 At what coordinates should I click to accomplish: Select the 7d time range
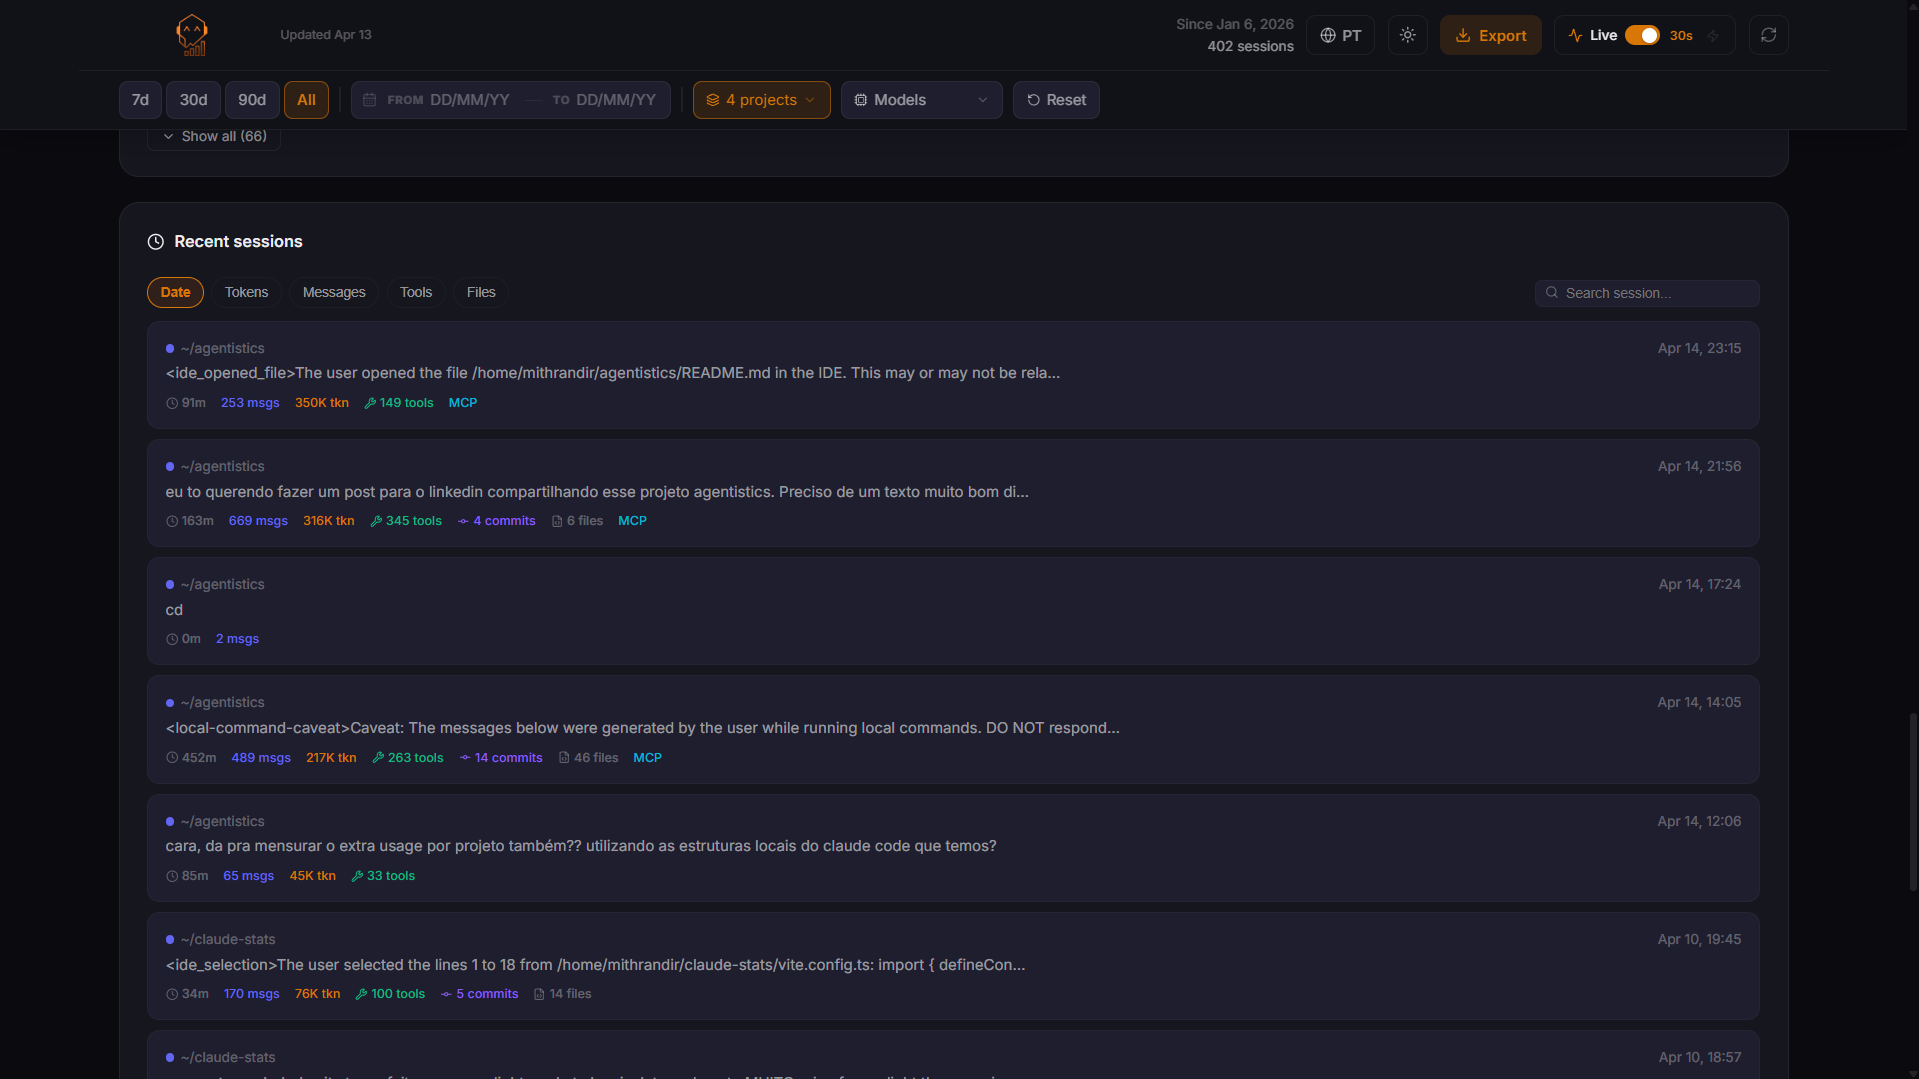pyautogui.click(x=140, y=100)
